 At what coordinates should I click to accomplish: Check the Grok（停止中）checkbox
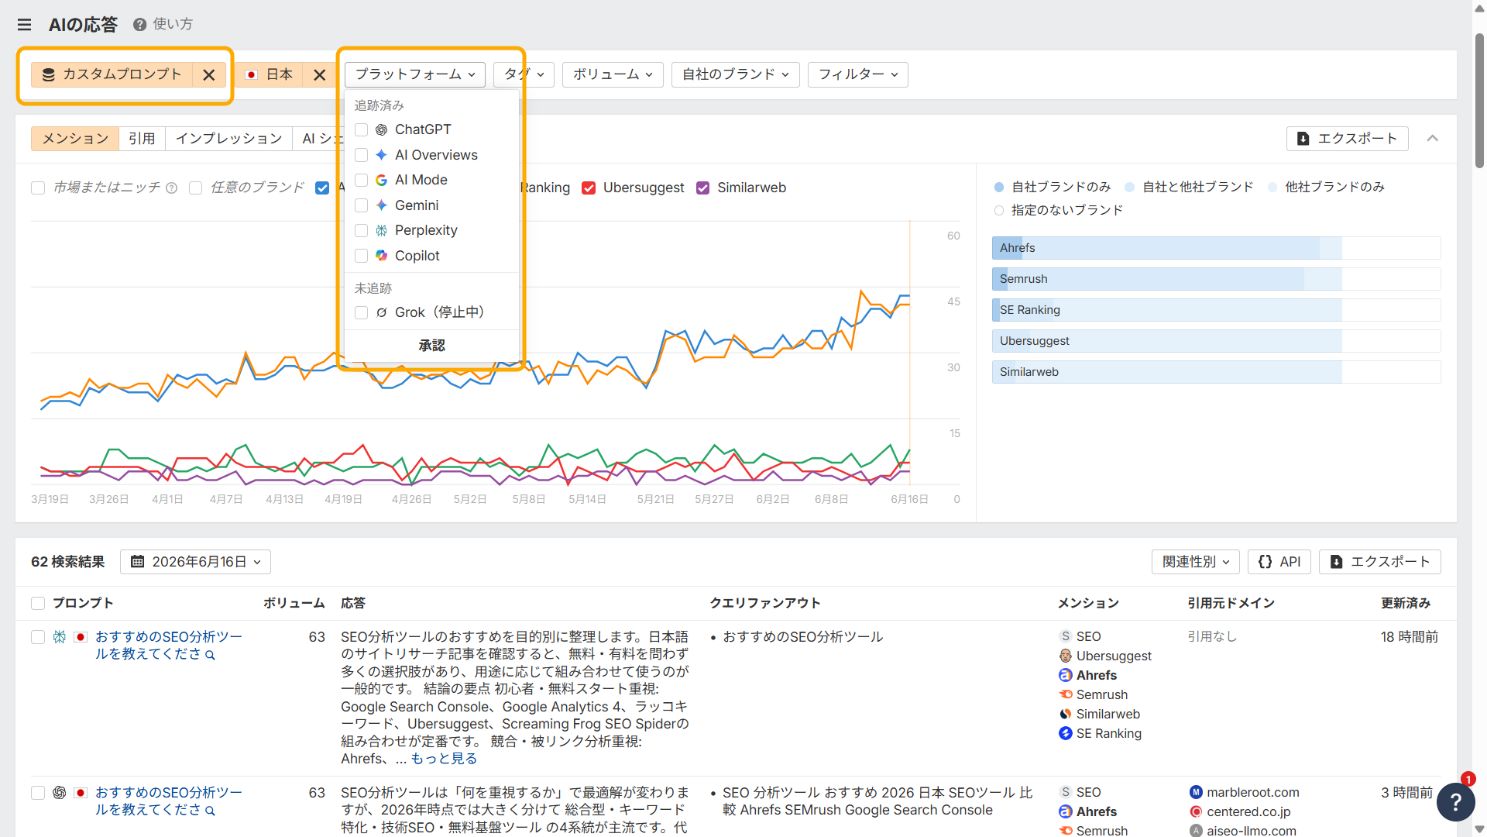(x=361, y=313)
